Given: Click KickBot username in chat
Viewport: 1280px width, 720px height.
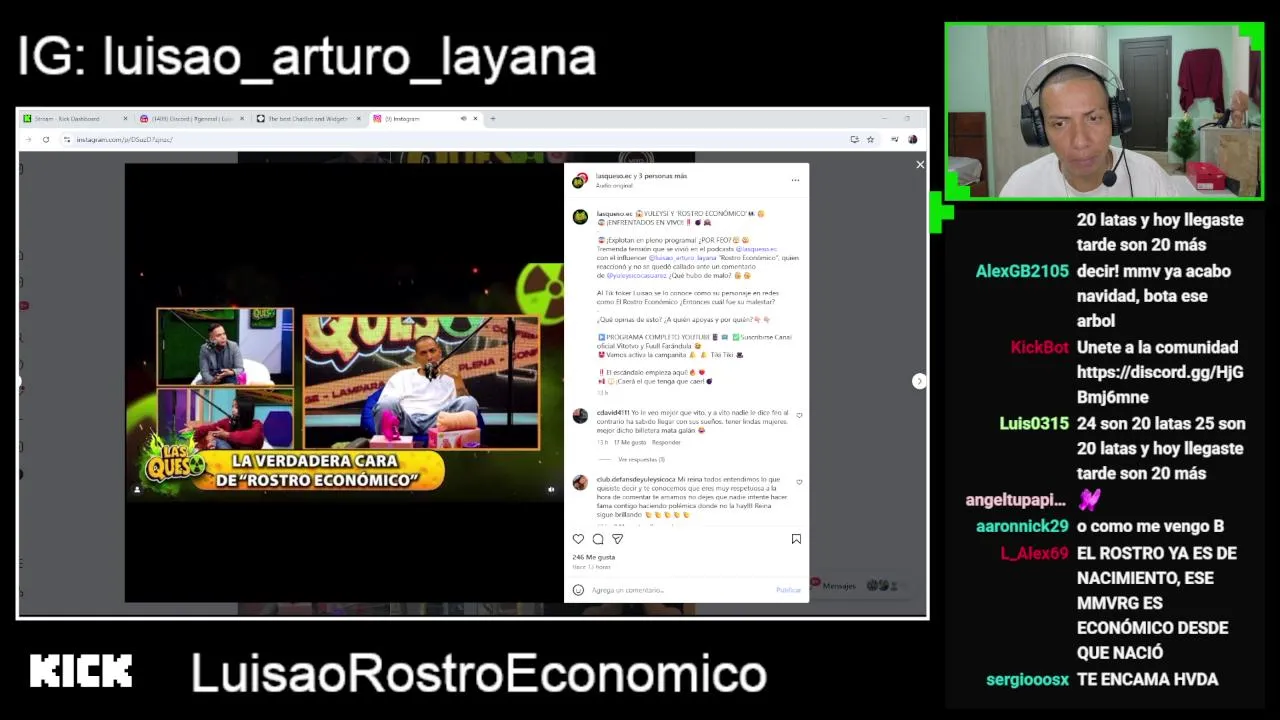Looking at the screenshot, I should coord(1040,347).
